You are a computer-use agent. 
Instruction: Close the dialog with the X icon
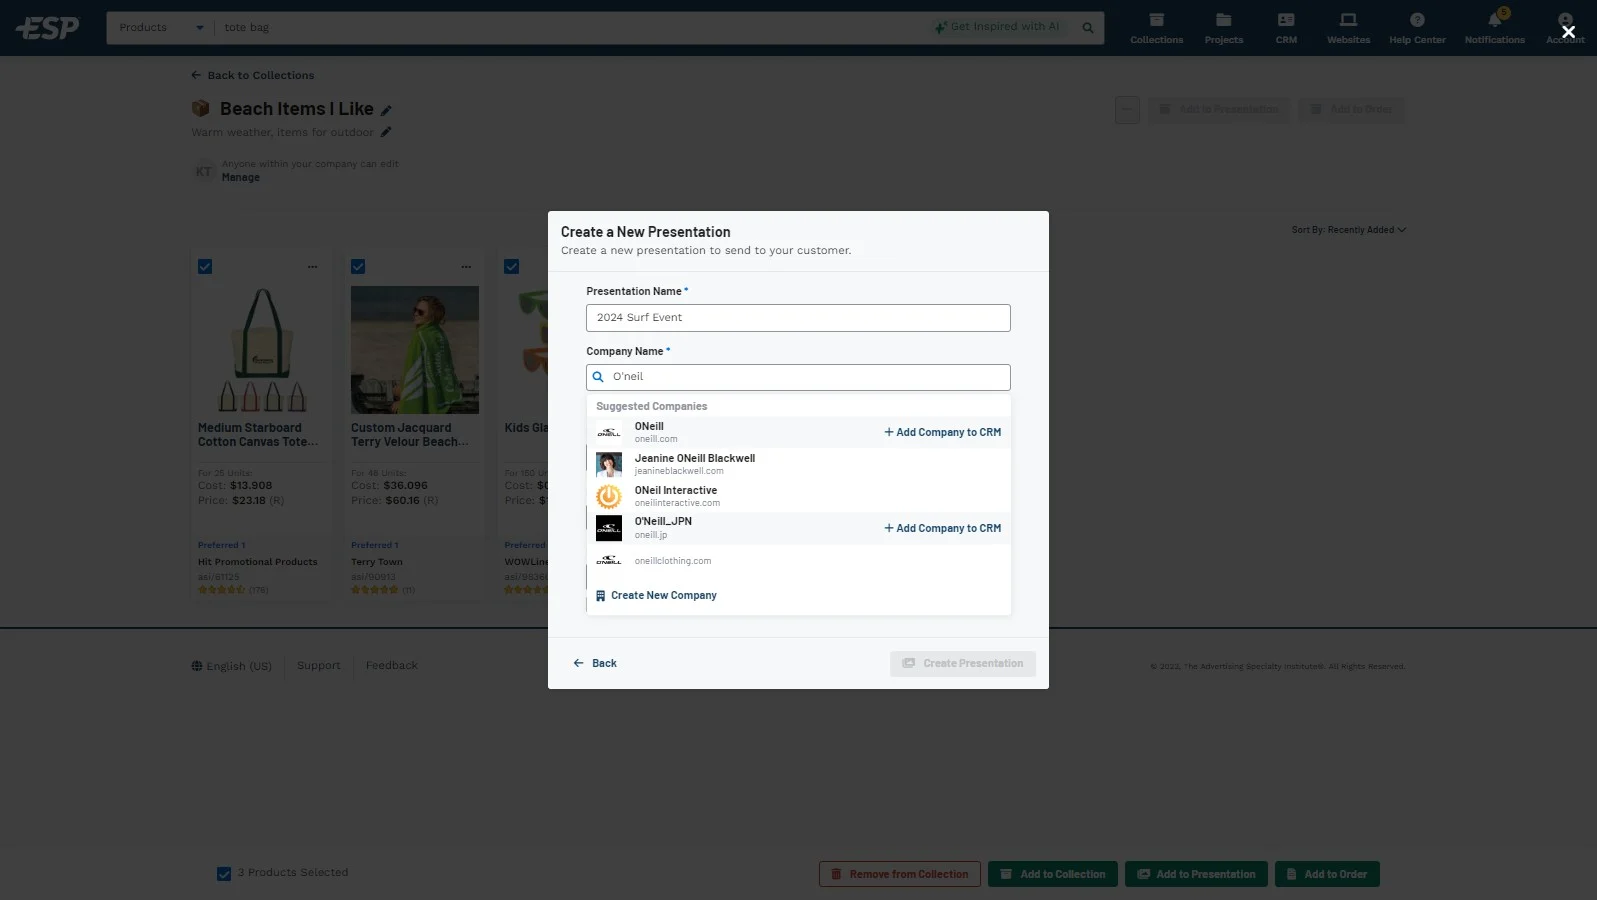1568,32
